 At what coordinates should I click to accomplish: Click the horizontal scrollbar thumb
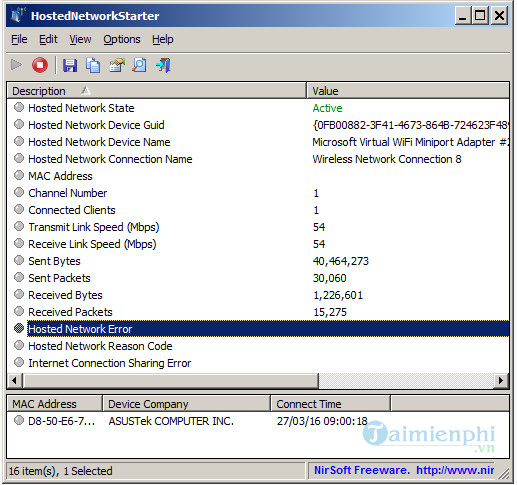pyautogui.click(x=170, y=380)
